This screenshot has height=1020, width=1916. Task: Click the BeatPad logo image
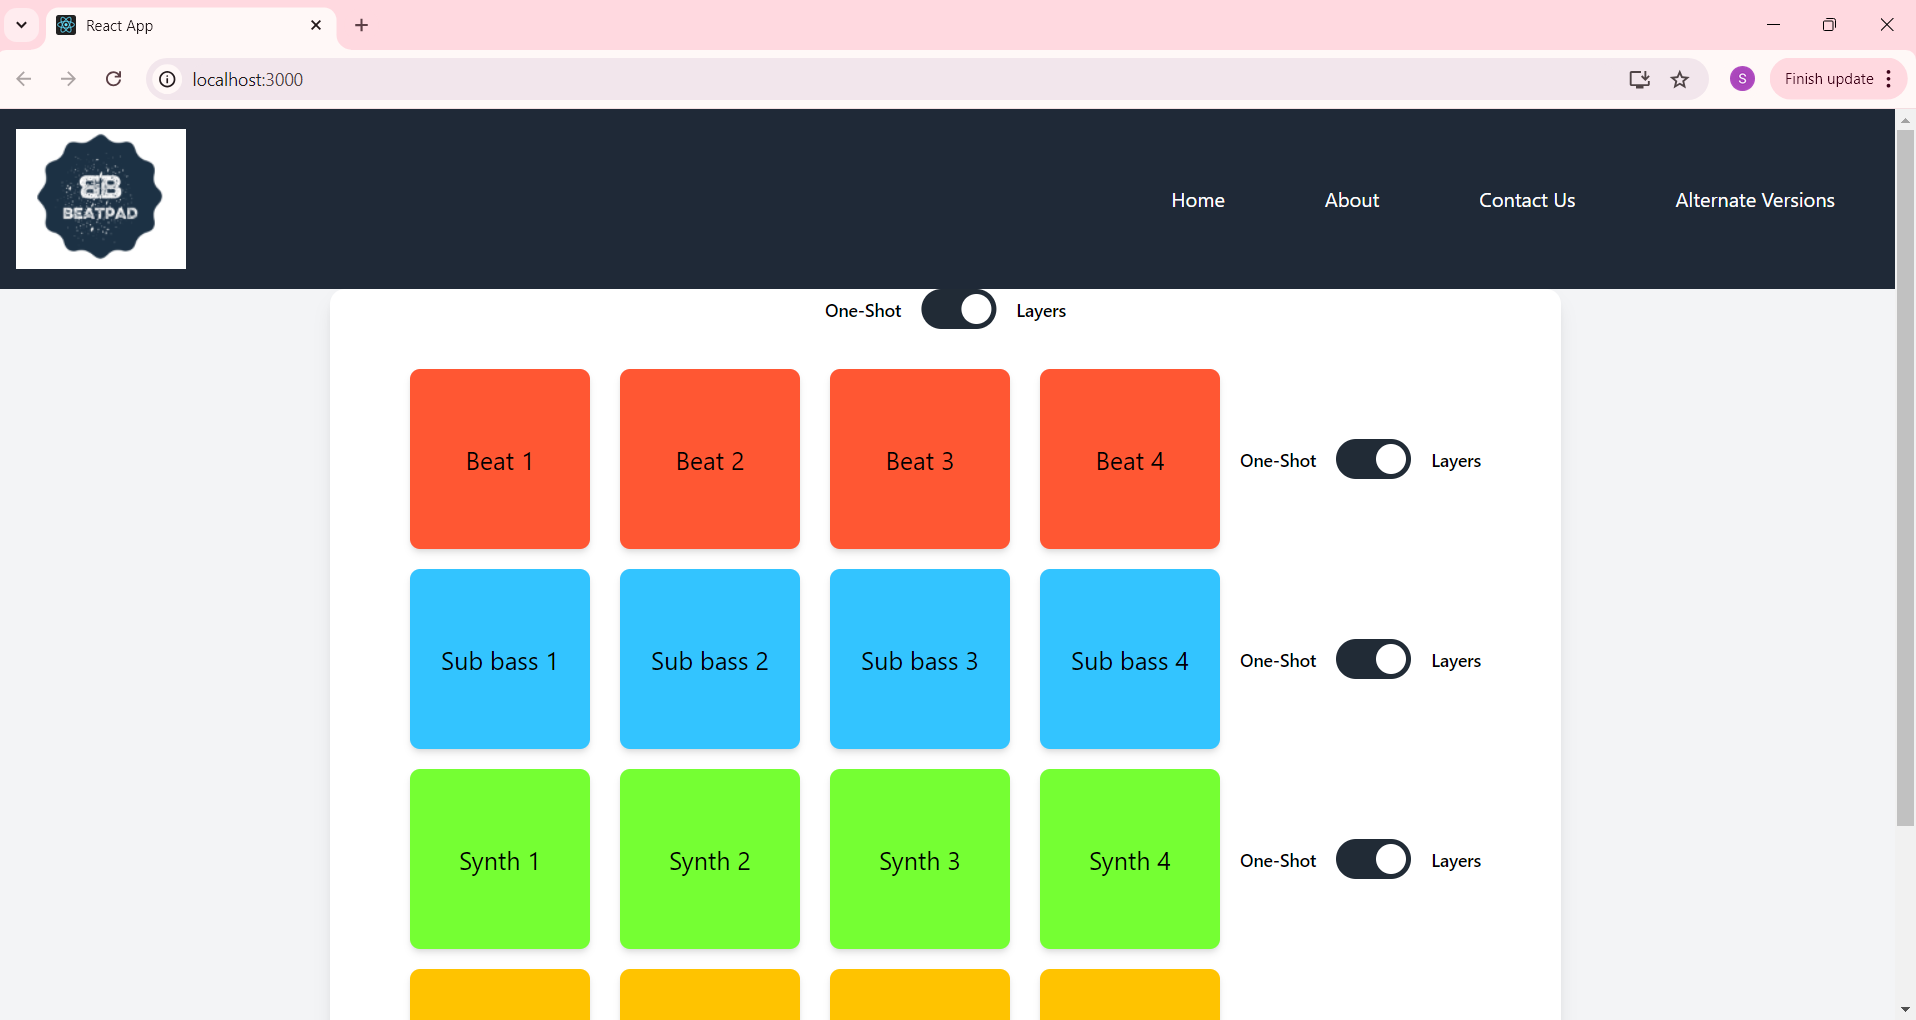pos(101,199)
